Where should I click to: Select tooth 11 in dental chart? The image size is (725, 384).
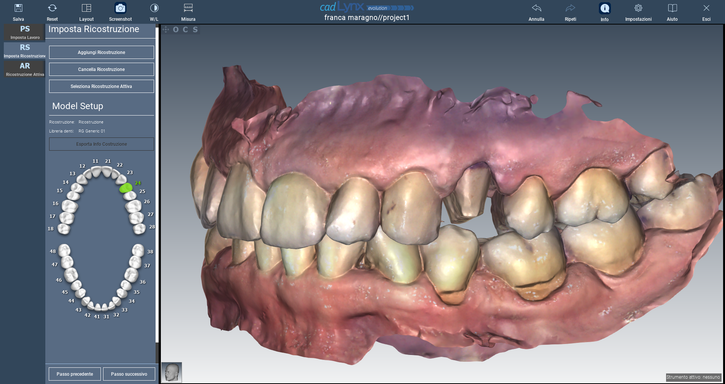point(96,171)
